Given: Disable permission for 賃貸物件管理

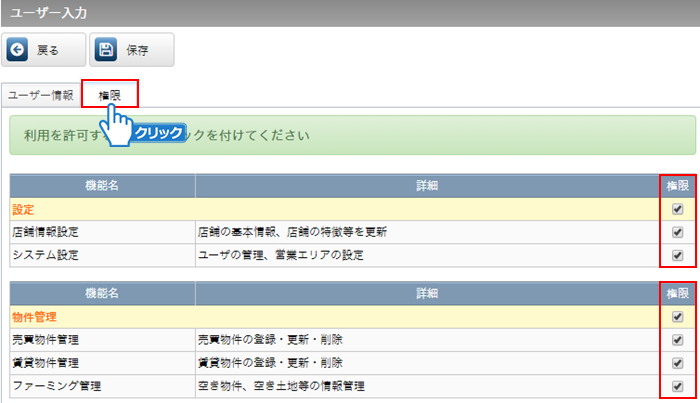Looking at the screenshot, I should pos(678,363).
